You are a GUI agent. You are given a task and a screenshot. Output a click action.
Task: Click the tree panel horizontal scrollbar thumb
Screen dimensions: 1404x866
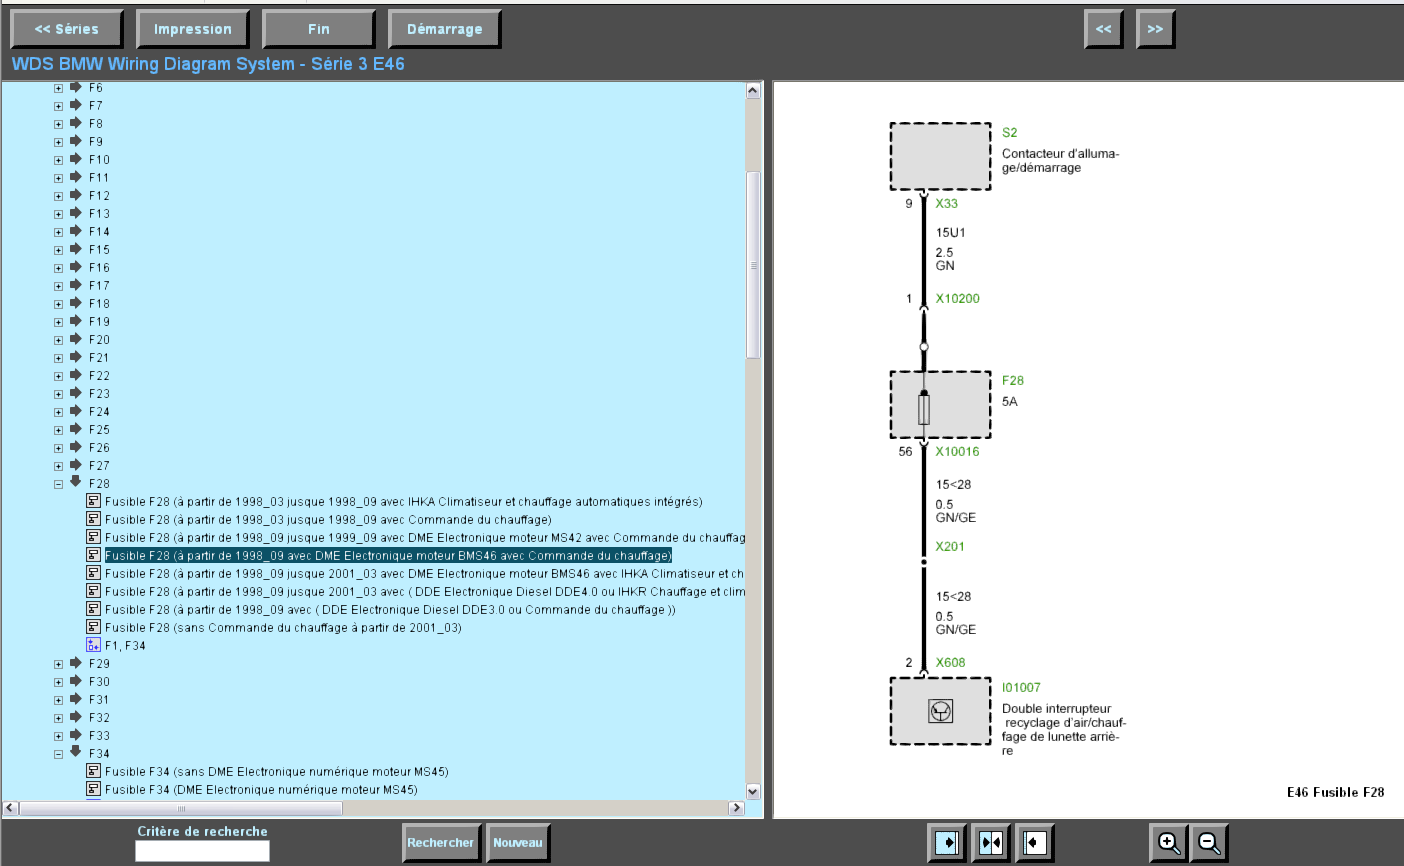click(181, 807)
